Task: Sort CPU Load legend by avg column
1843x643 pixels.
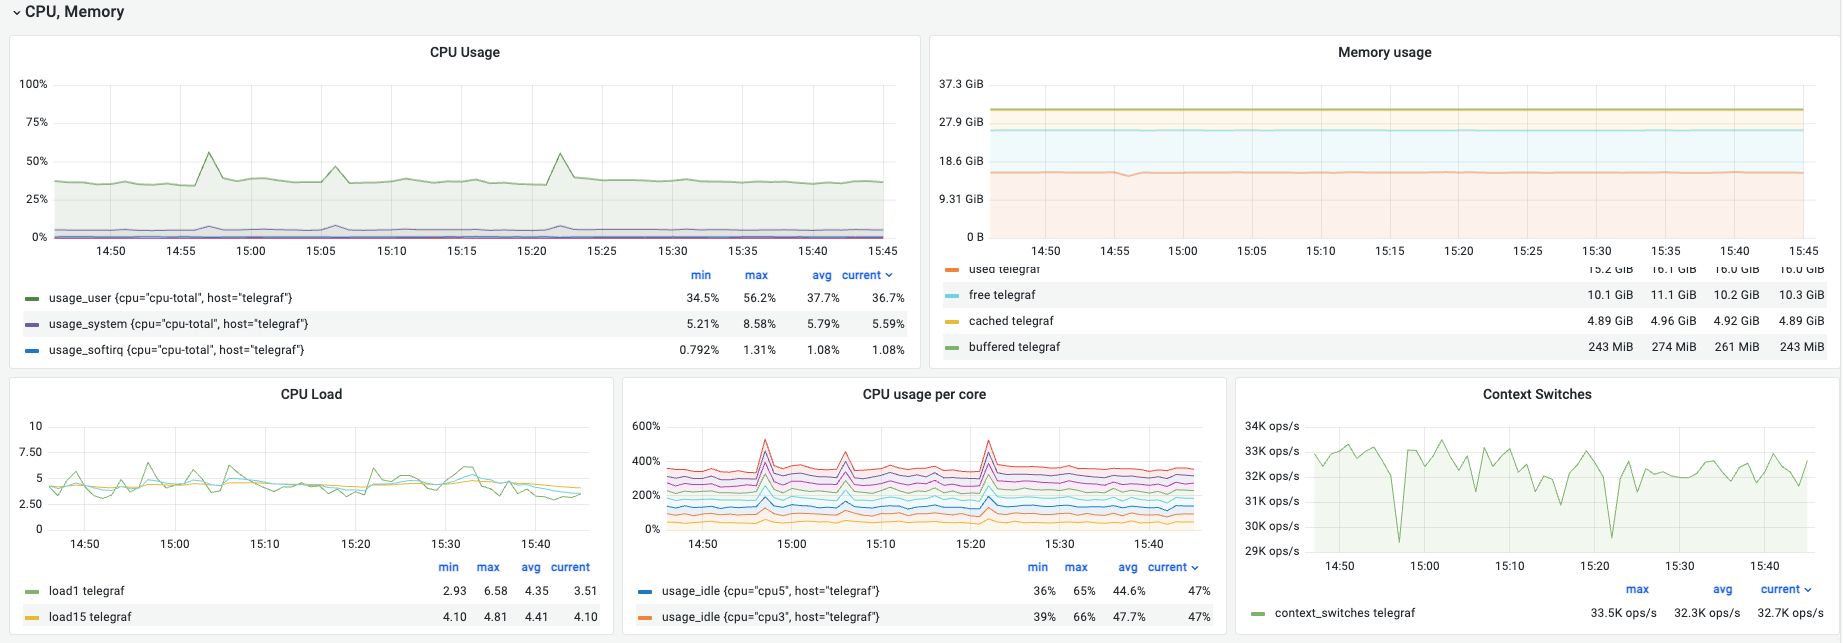Action: [530, 567]
